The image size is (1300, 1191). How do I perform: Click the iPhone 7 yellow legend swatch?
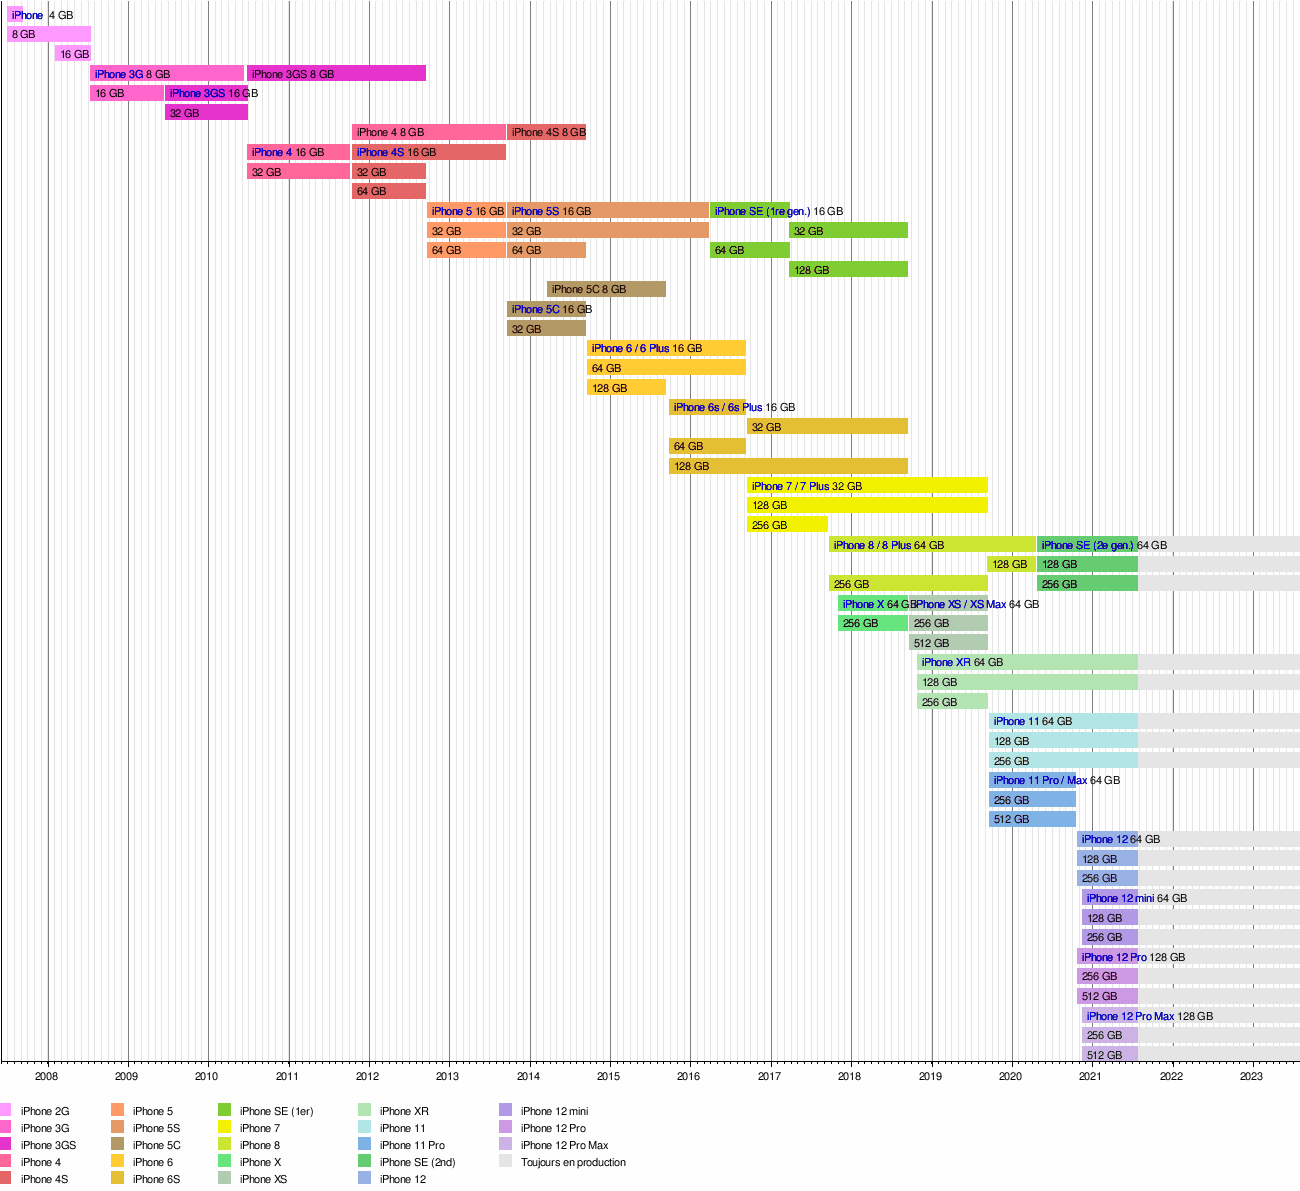pyautogui.click(x=225, y=1128)
